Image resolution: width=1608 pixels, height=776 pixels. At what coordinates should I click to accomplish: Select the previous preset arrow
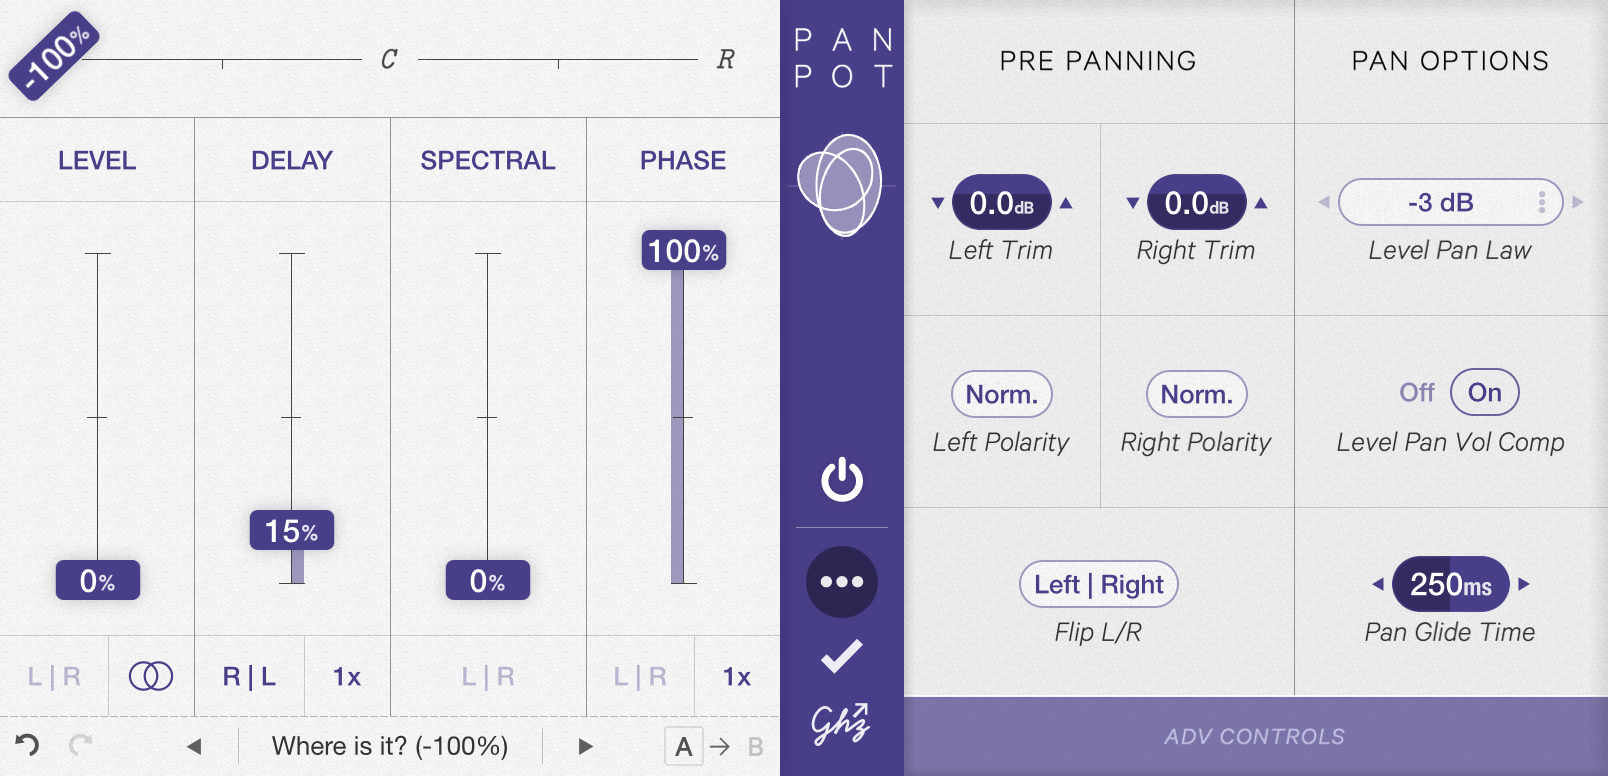tap(195, 746)
